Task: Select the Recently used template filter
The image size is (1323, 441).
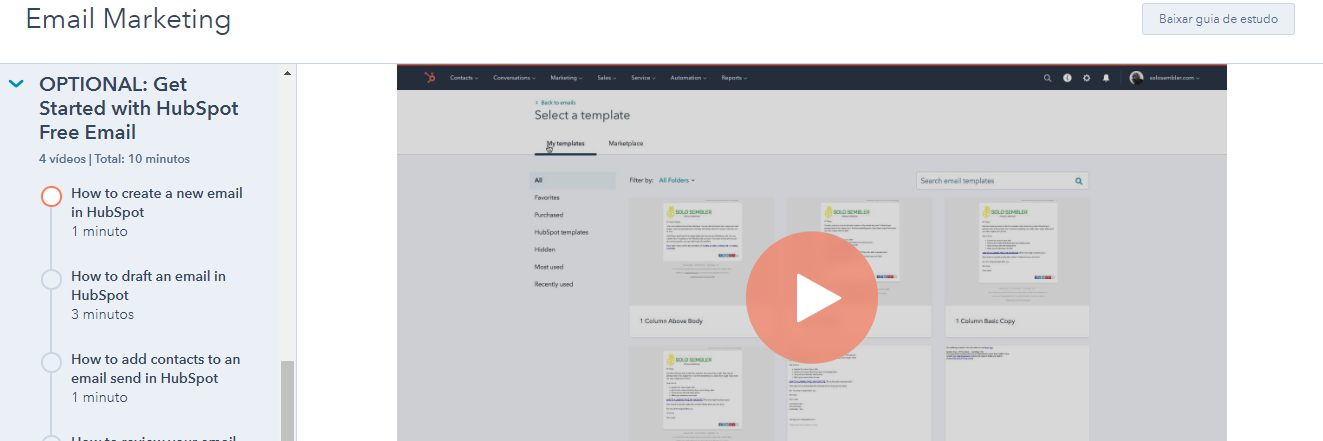Action: pos(554,284)
